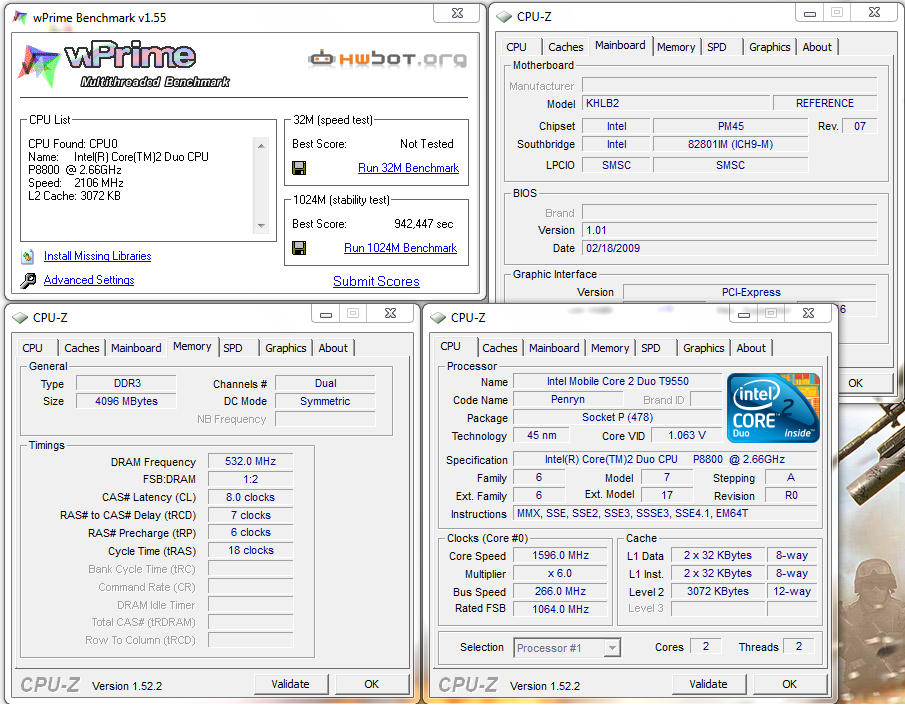Viewport: 905px width, 705px height.
Task: Close the wPrime Benchmark window
Action: coord(457,13)
